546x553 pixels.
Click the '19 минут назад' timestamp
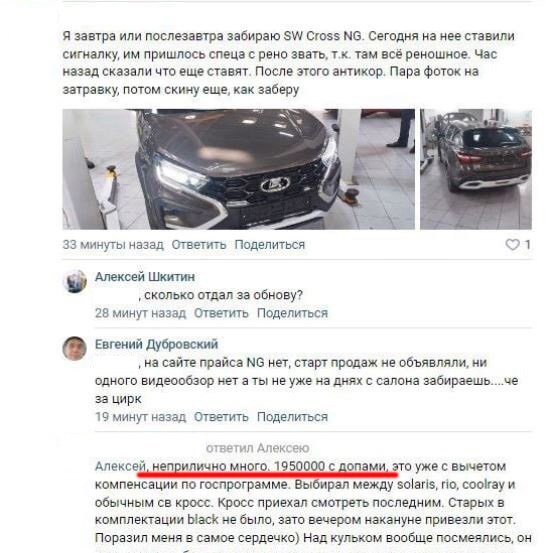point(140,417)
